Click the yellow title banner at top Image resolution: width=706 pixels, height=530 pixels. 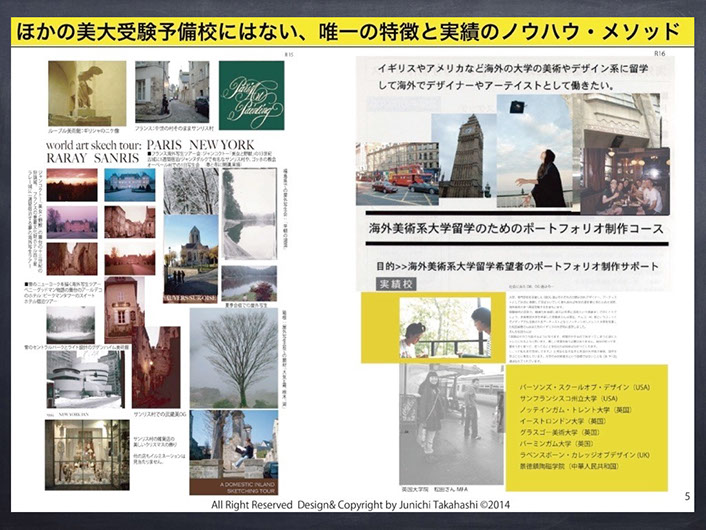coord(352,31)
